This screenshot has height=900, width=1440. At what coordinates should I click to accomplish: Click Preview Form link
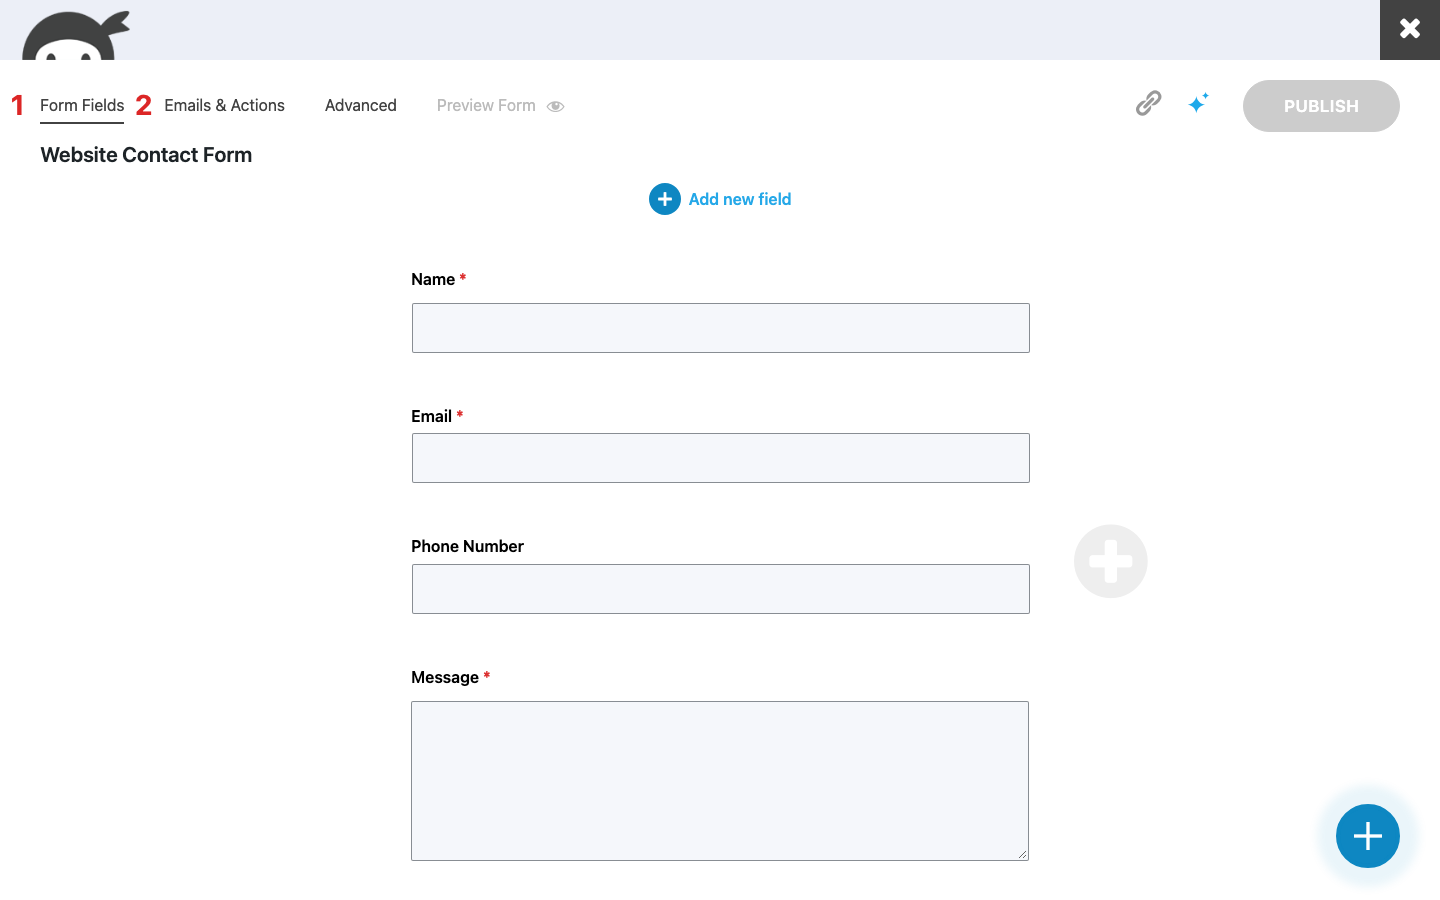coord(486,106)
